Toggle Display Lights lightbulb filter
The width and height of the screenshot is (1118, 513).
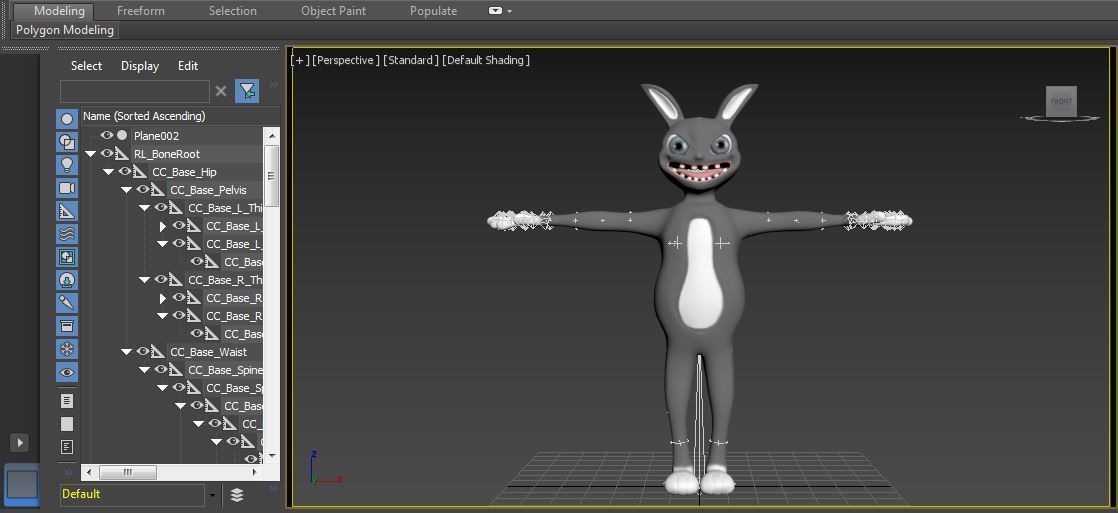(x=67, y=165)
